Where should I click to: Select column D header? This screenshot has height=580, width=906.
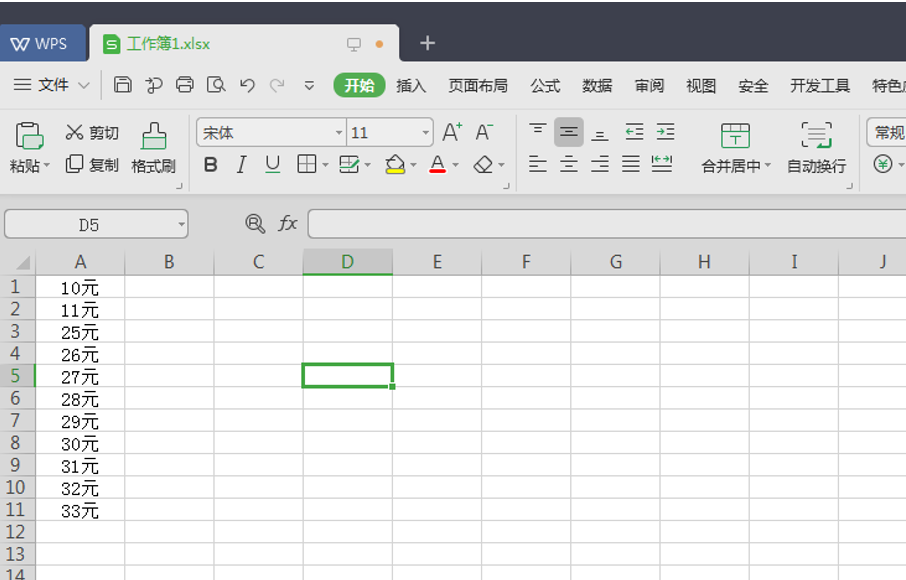click(x=347, y=262)
